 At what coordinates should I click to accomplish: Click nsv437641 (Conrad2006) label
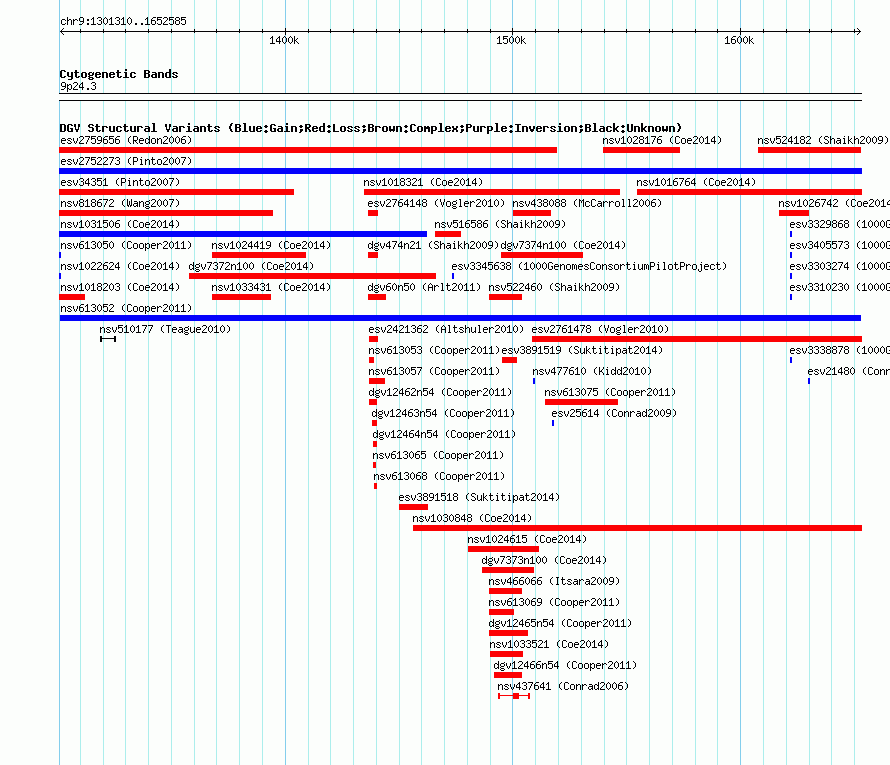click(x=563, y=686)
